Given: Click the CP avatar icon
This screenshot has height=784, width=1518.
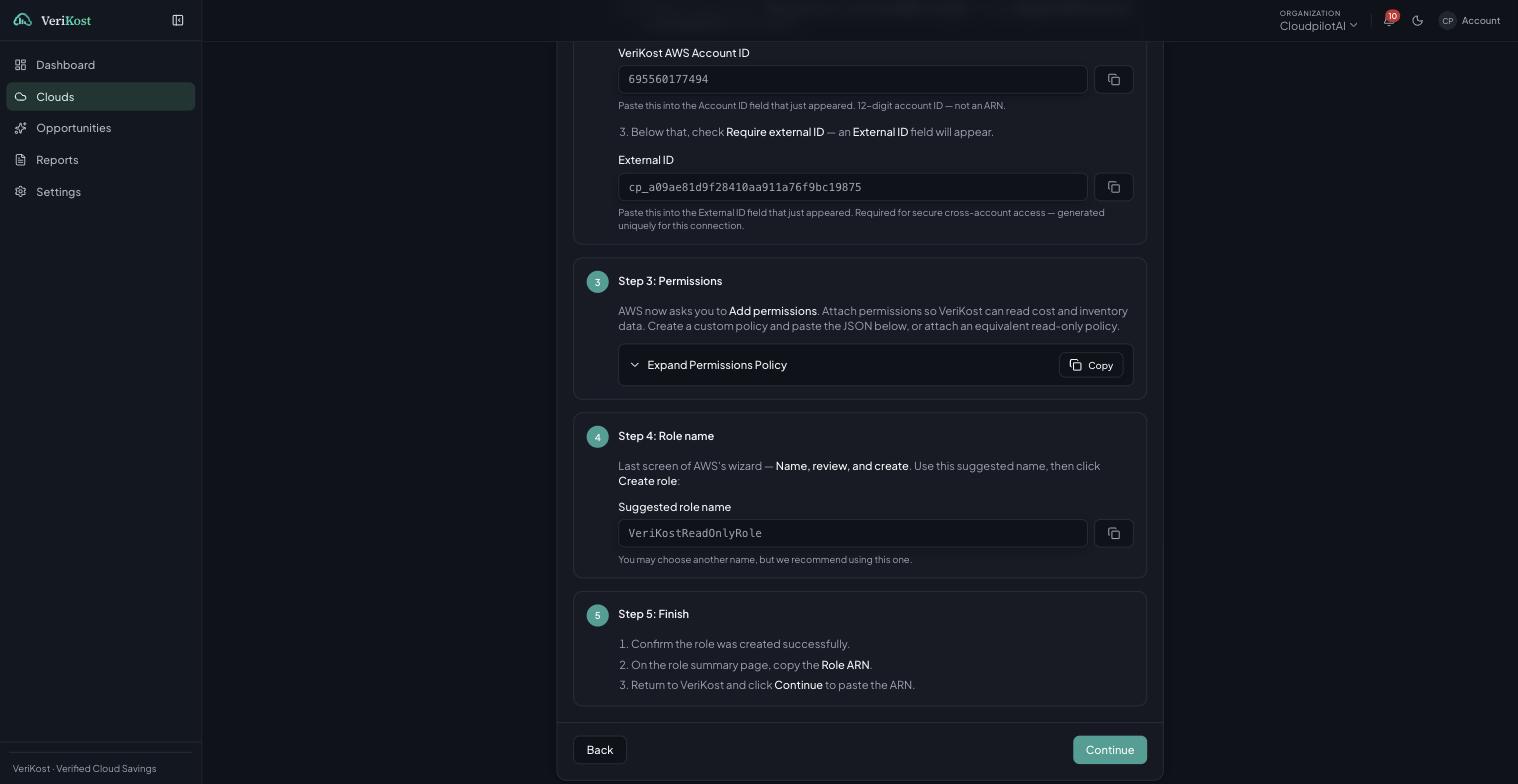Looking at the screenshot, I should 1447,21.
